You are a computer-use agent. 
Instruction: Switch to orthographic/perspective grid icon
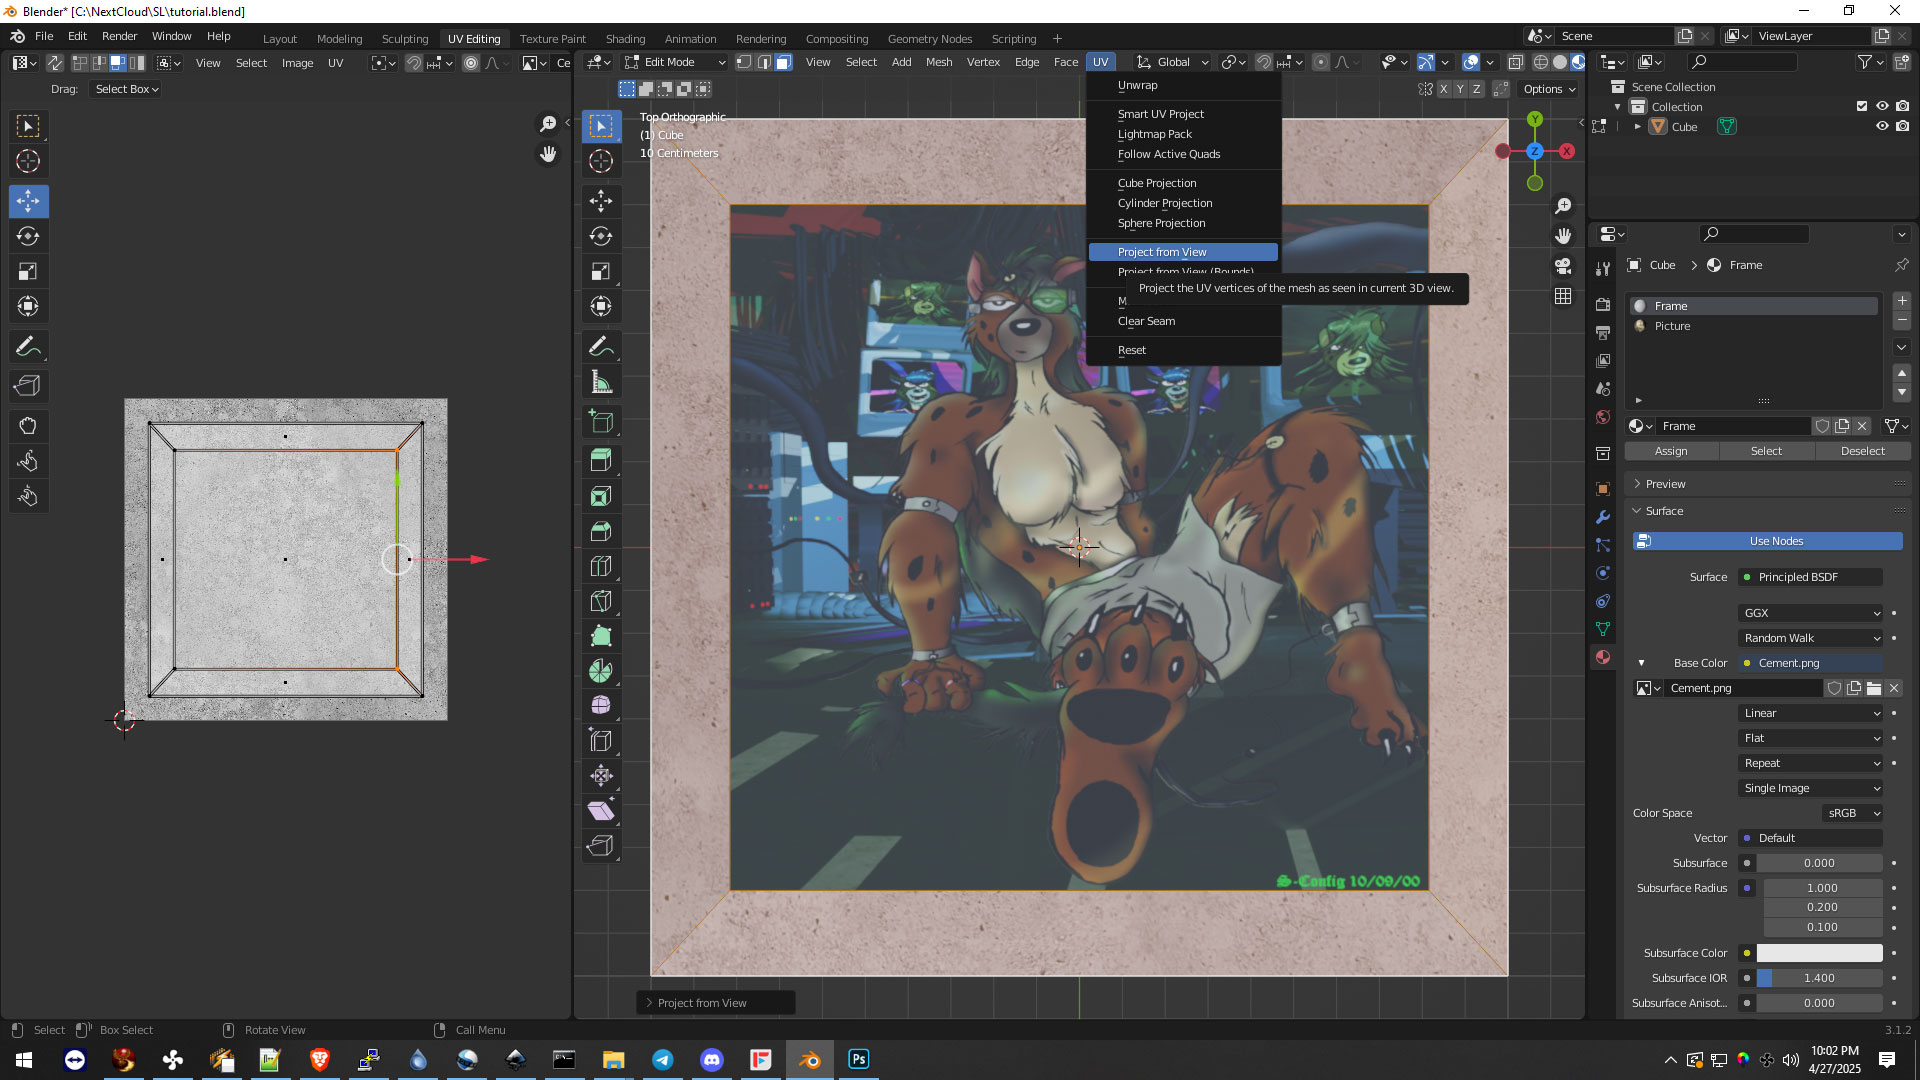pyautogui.click(x=1563, y=297)
